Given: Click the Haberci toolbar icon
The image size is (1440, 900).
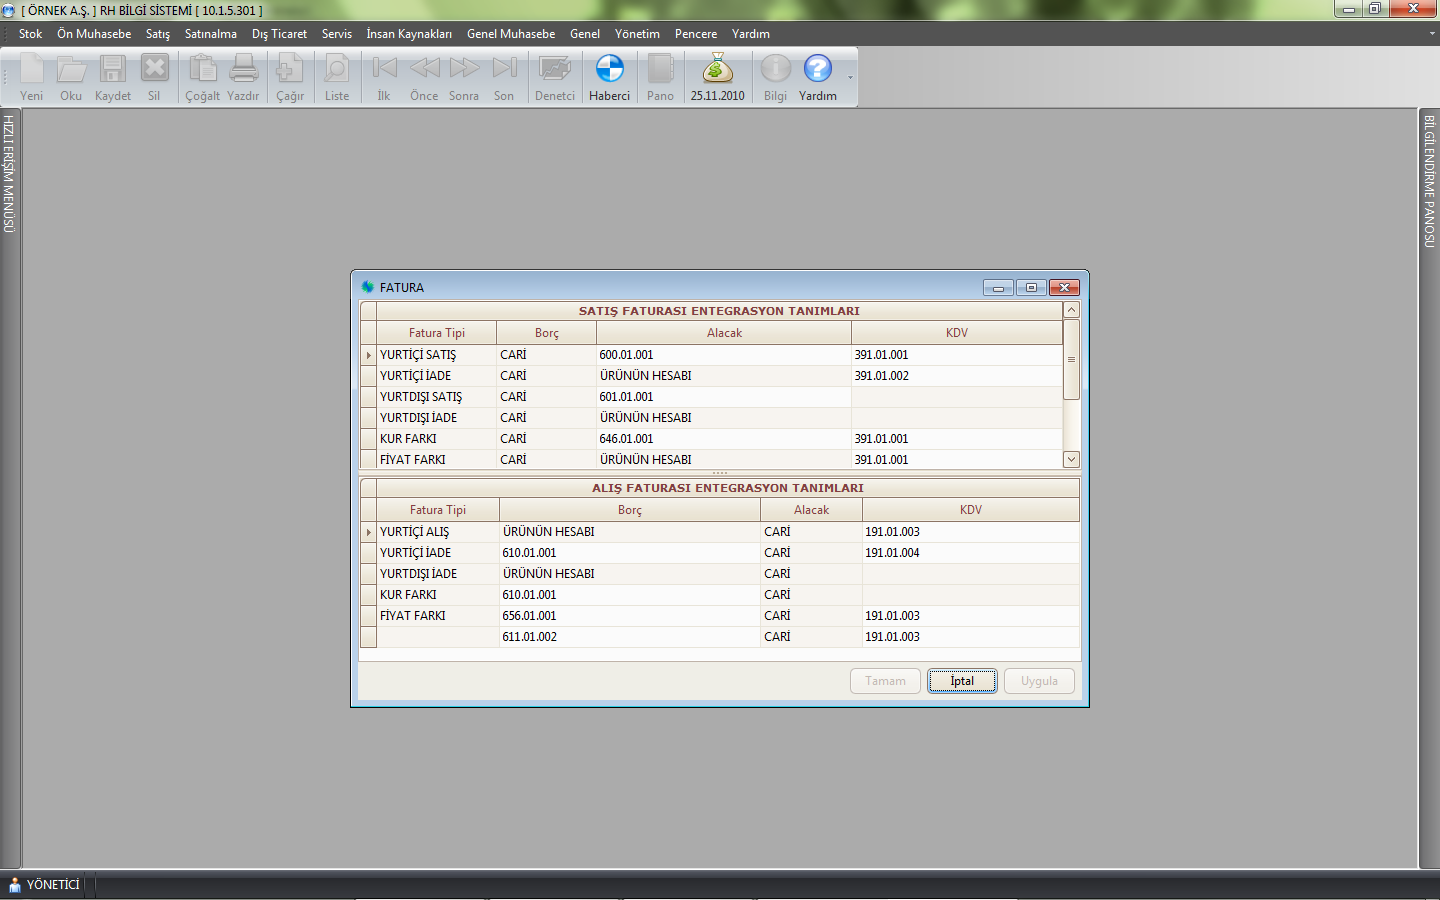Looking at the screenshot, I should [609, 70].
